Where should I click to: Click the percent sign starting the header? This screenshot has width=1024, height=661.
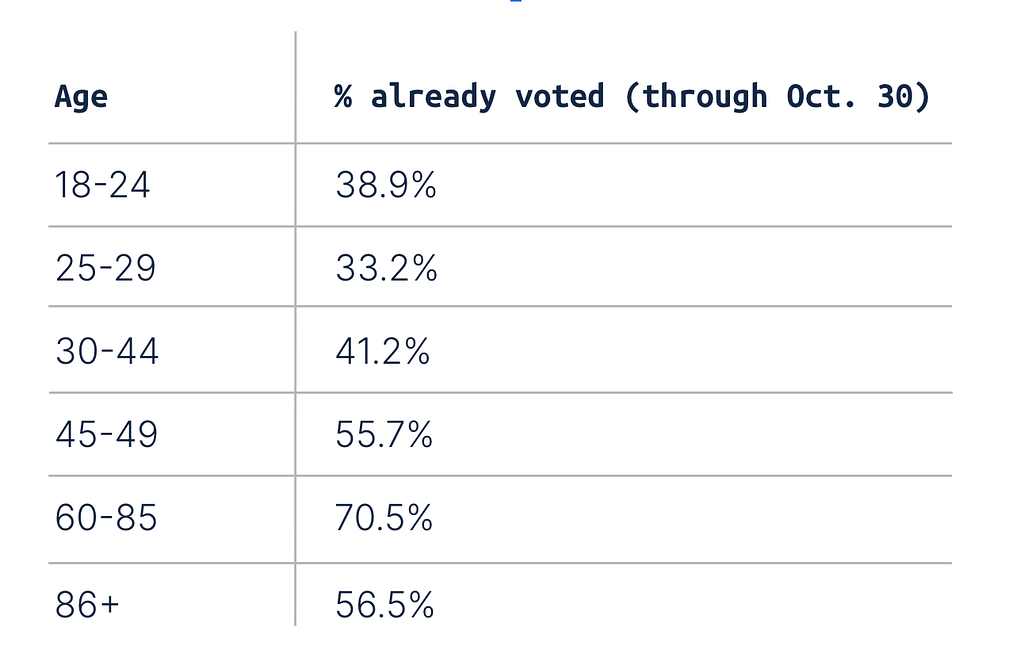[x=343, y=97]
